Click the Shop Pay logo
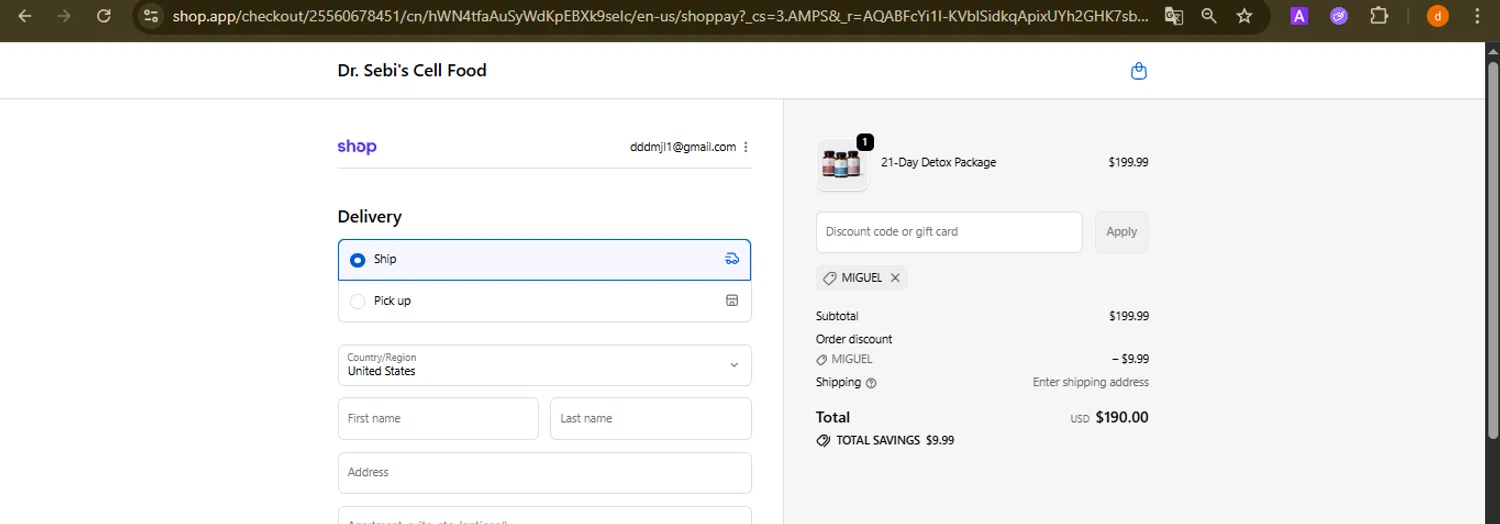The image size is (1500, 524). [357, 147]
